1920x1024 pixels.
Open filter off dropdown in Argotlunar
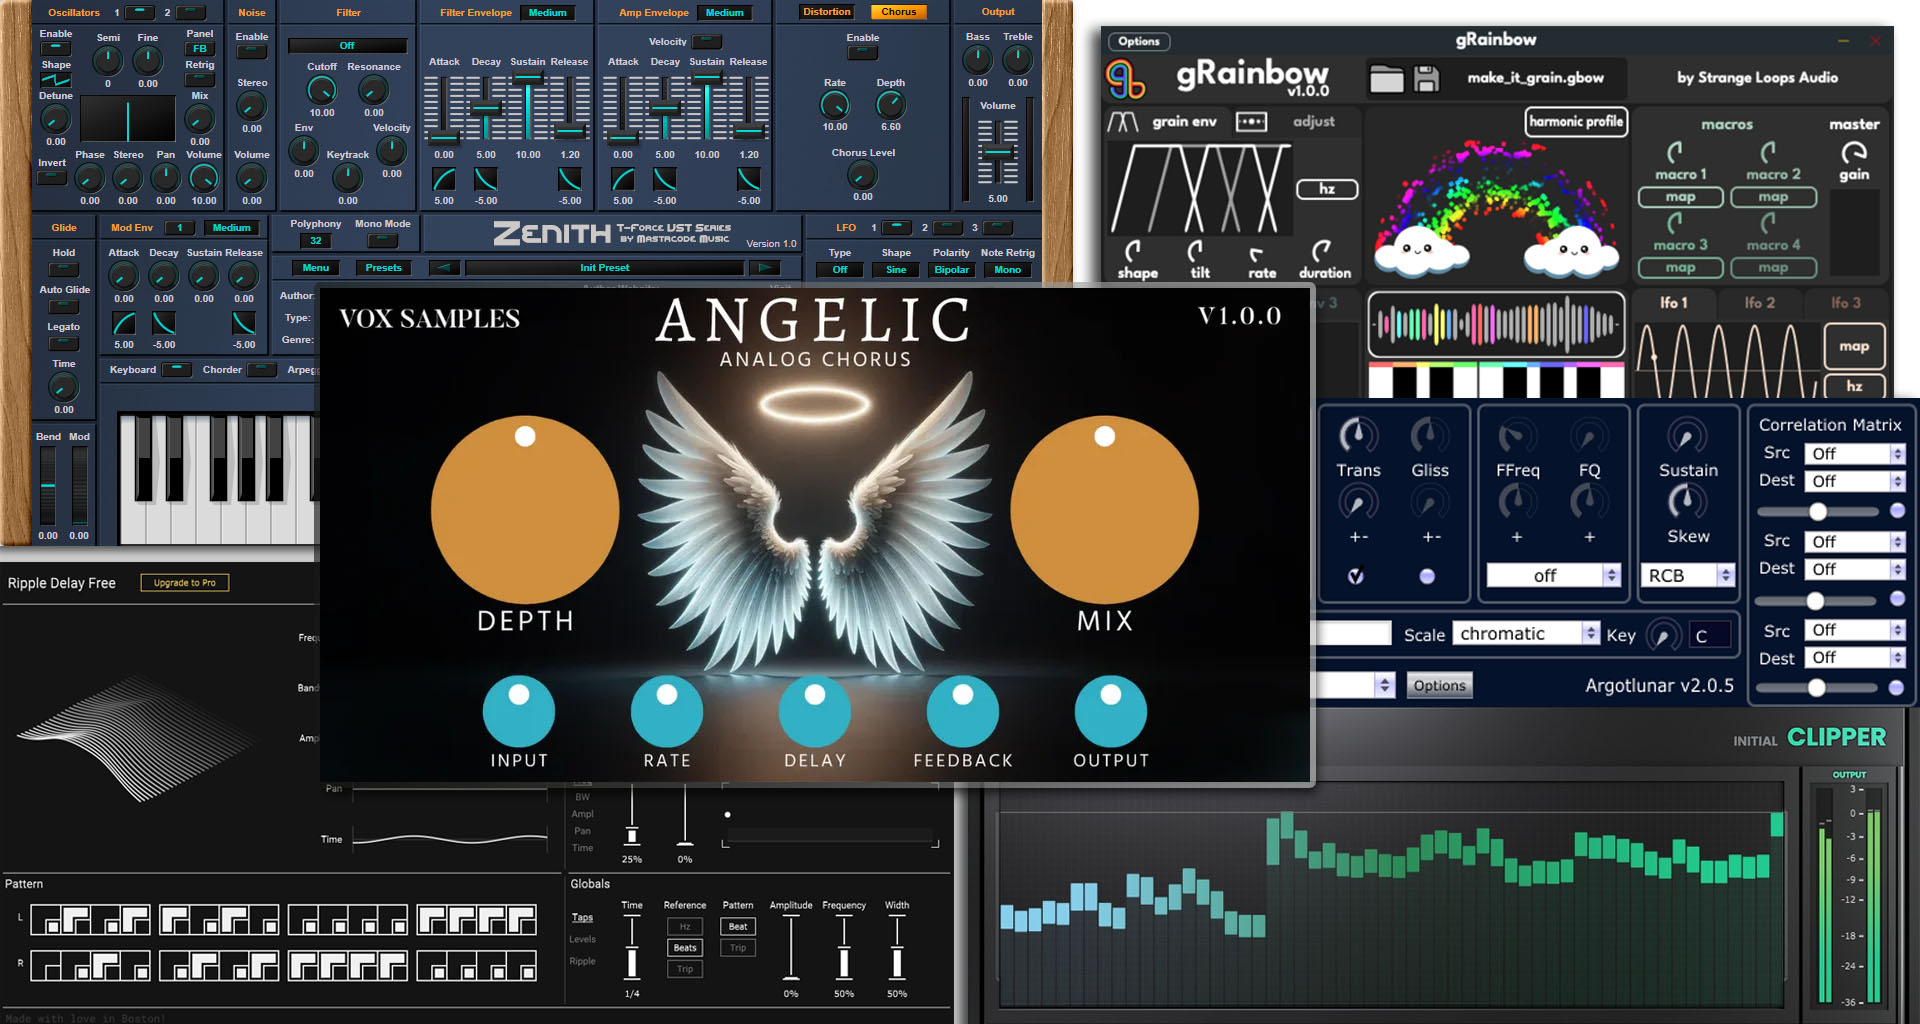(x=1553, y=576)
